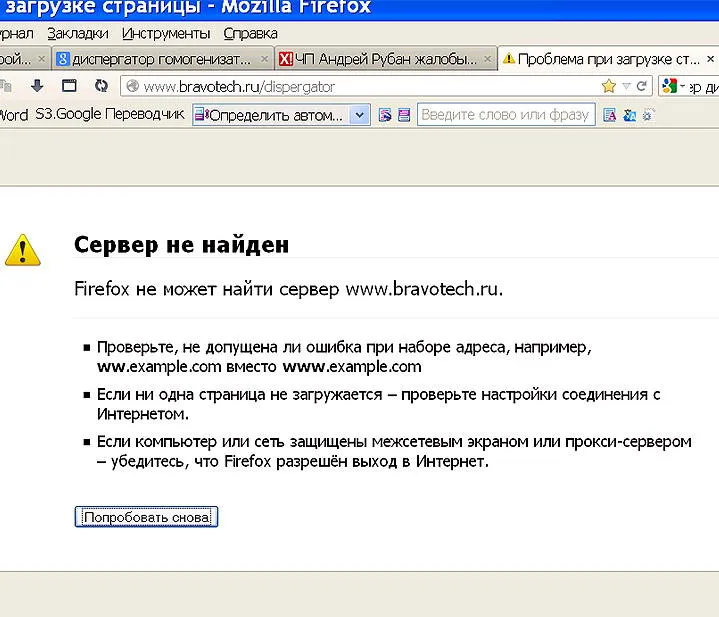Click the Попробовать снова button

pos(146,517)
